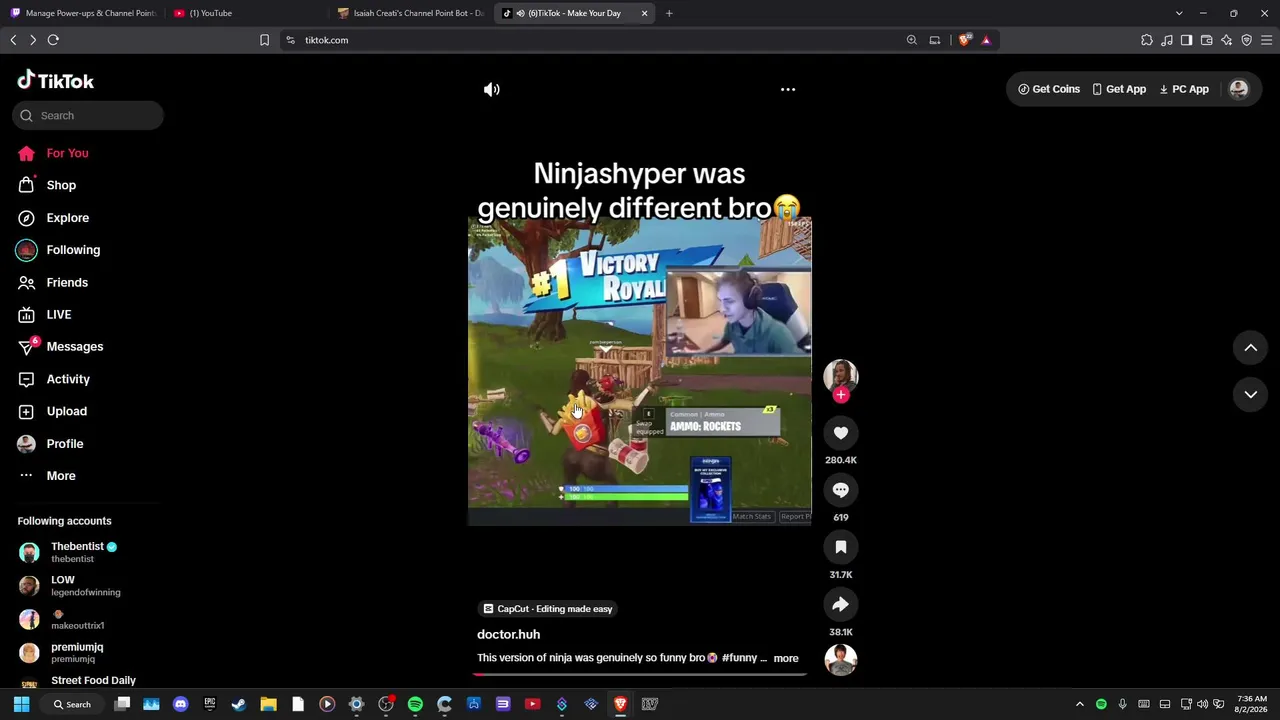This screenshot has width=1280, height=720.
Task: Open the browser tab search dropdown
Action: click(1179, 13)
